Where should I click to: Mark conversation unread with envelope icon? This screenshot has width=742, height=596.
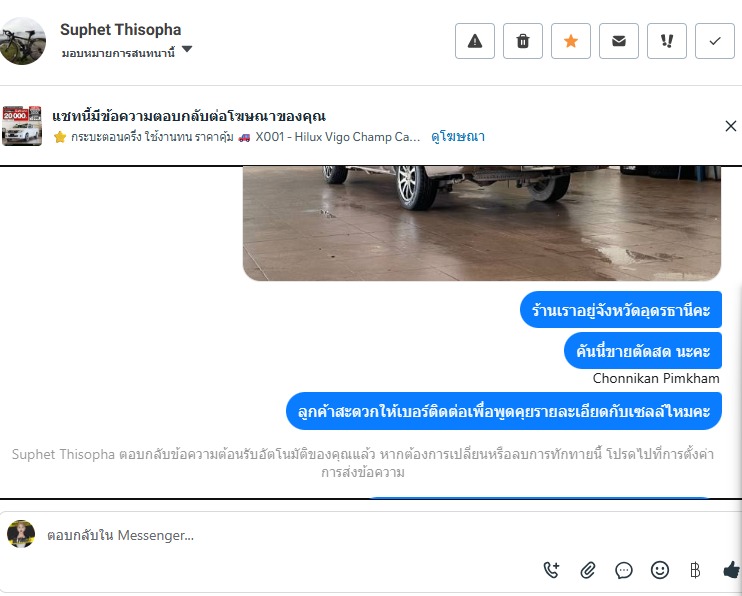click(618, 41)
